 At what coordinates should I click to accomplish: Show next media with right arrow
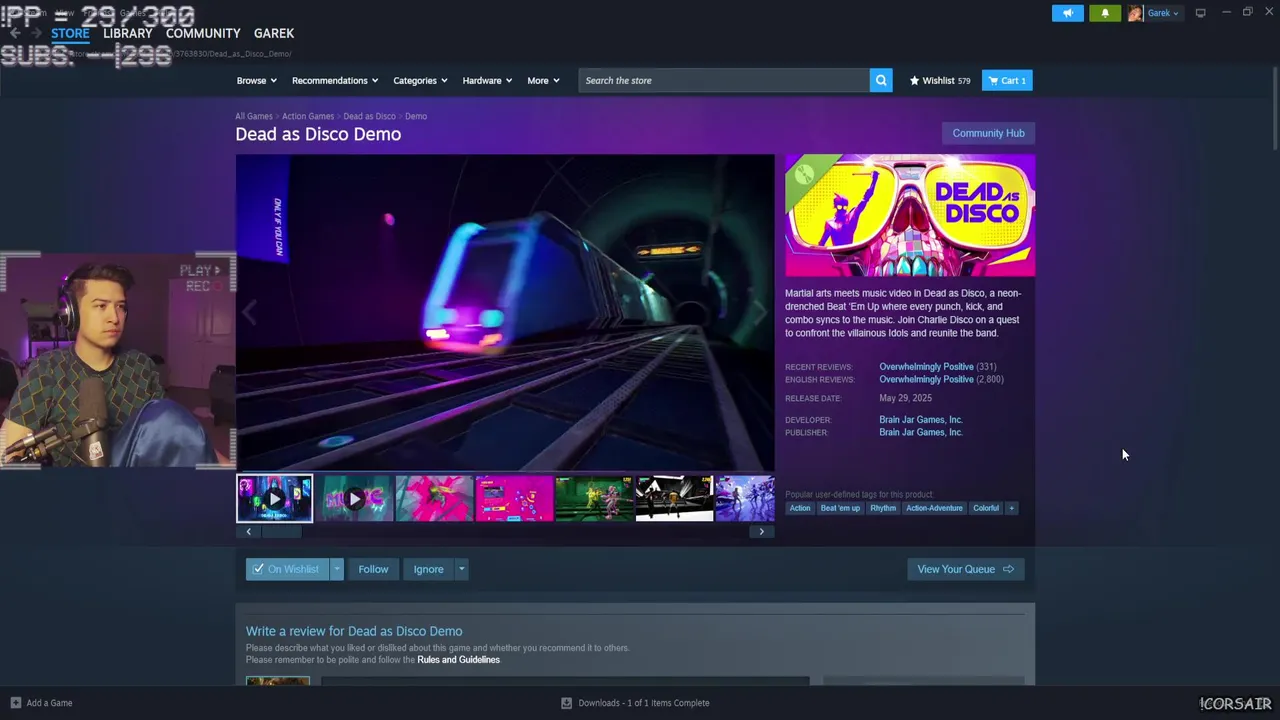coord(761,532)
